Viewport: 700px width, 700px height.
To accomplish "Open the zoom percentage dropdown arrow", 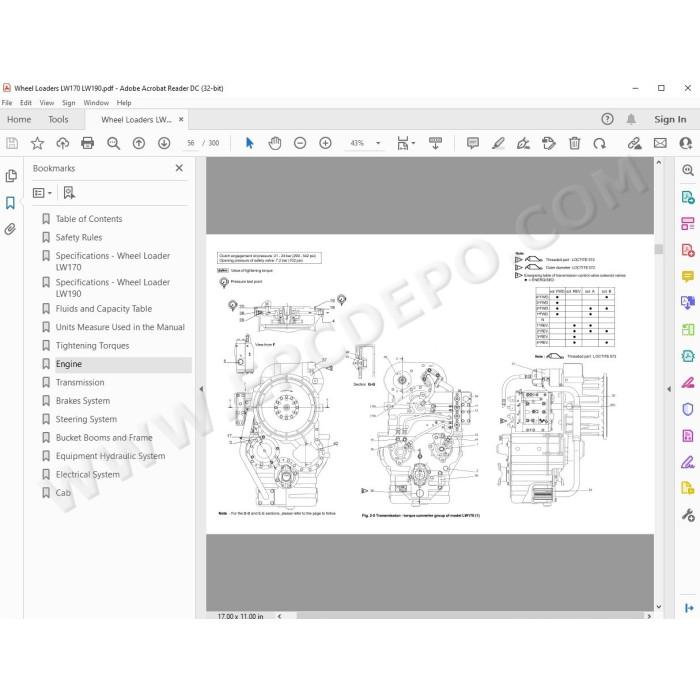I will (378, 143).
